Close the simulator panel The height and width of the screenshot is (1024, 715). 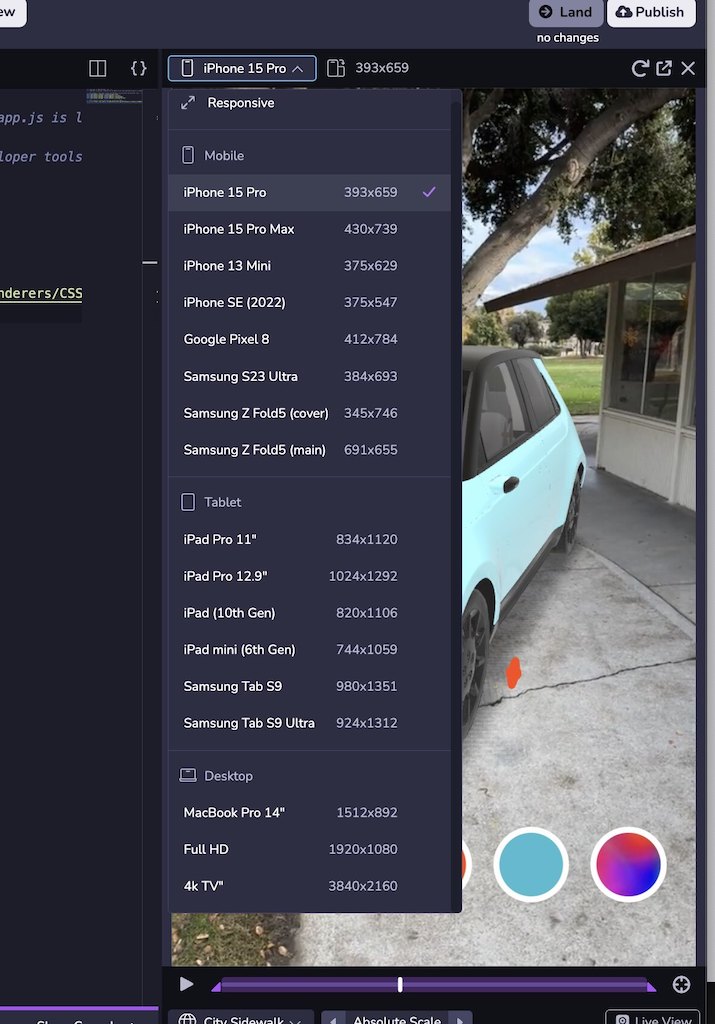pos(688,68)
